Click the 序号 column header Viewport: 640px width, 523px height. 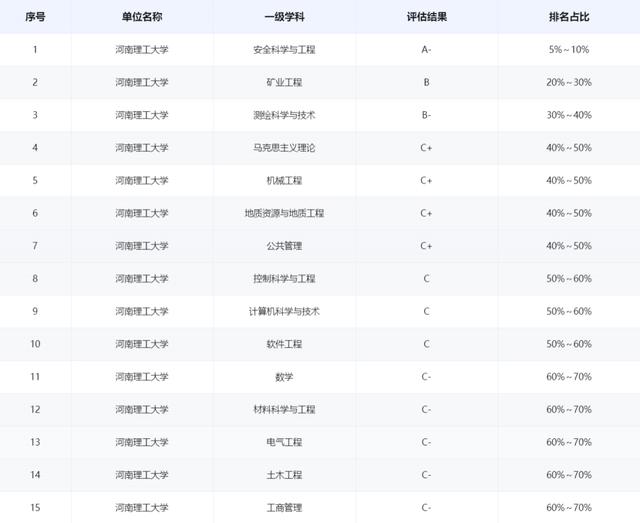point(35,17)
